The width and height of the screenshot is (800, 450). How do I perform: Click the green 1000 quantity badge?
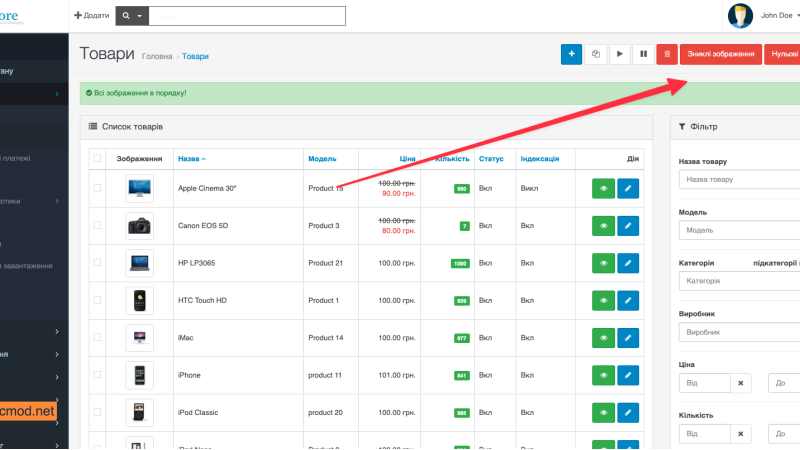pyautogui.click(x=460, y=264)
